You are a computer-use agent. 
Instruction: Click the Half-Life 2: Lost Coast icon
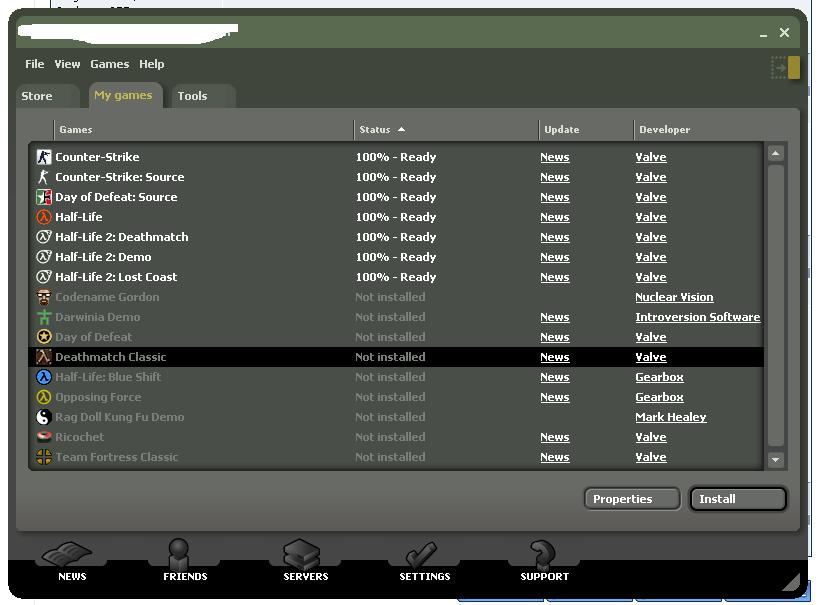(44, 277)
